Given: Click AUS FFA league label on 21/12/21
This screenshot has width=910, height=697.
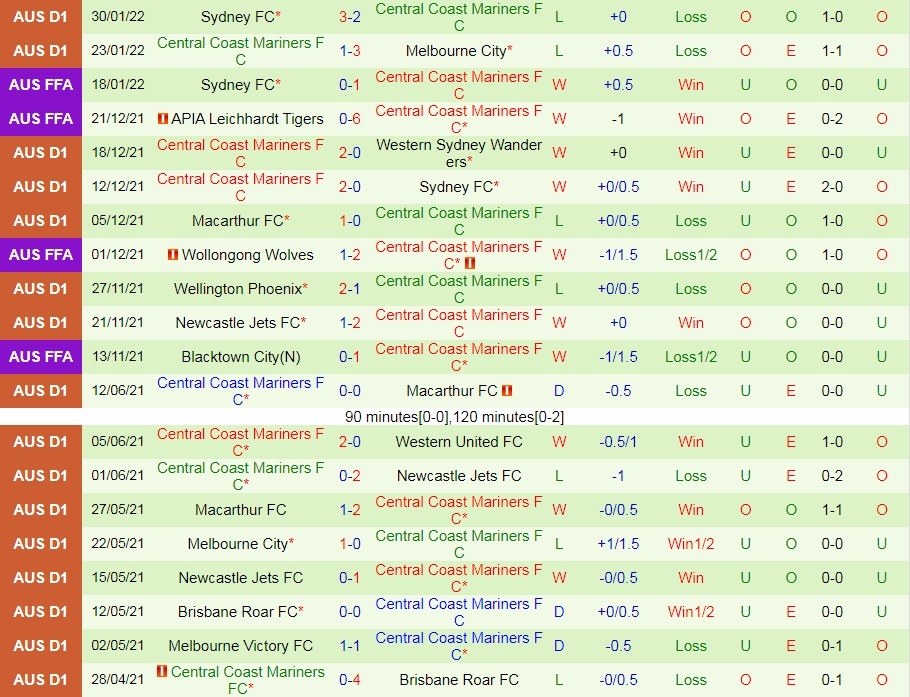Looking at the screenshot, I should coord(41,118).
